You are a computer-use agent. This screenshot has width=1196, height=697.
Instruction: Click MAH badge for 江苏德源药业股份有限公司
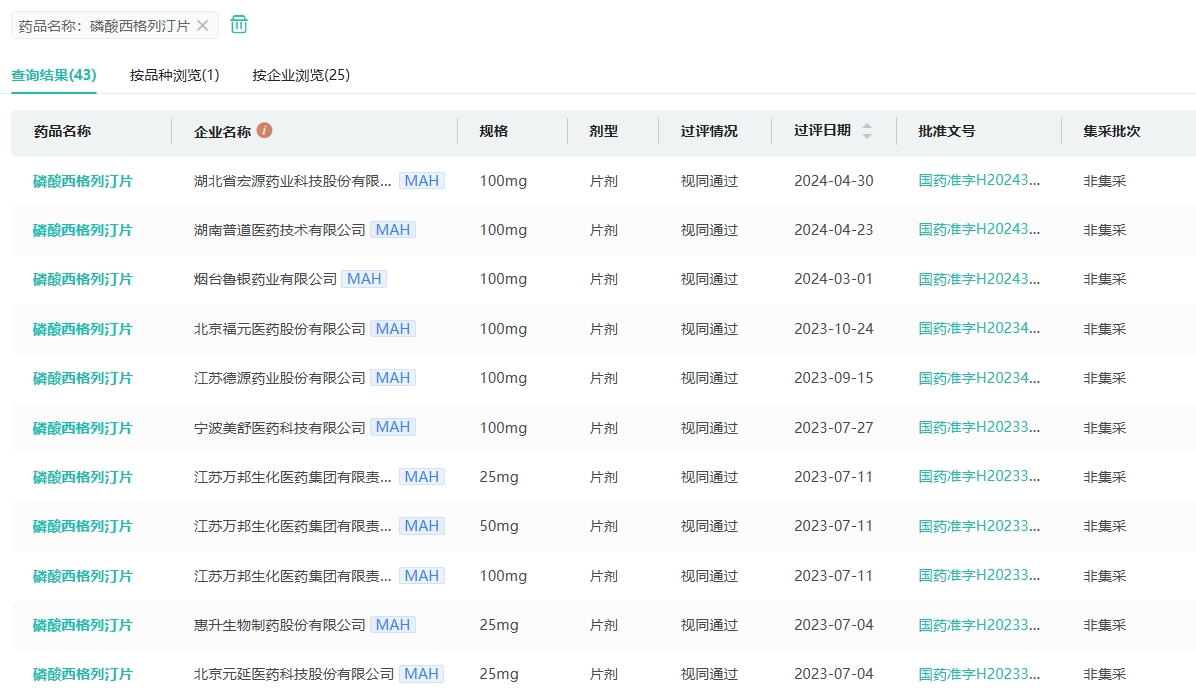(x=393, y=378)
